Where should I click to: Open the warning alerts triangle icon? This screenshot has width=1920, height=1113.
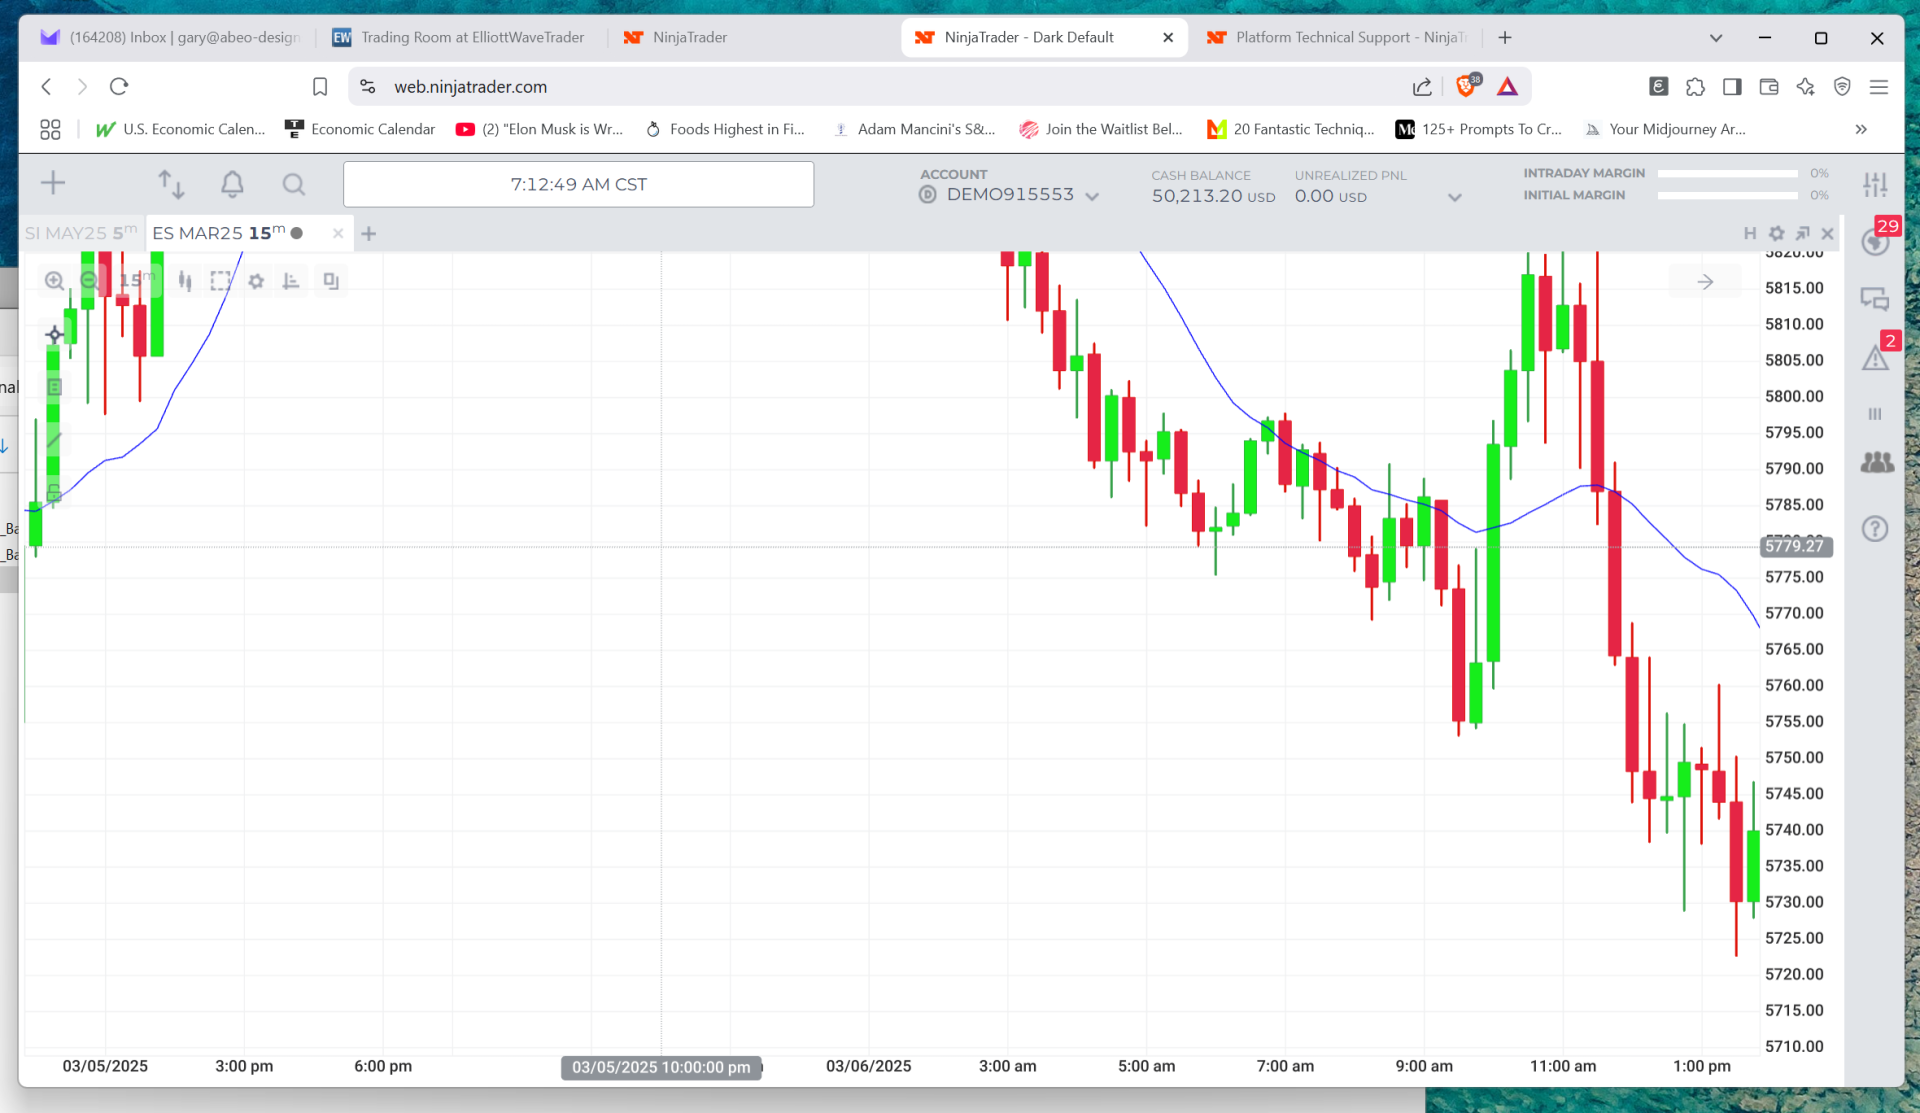click(x=1875, y=357)
